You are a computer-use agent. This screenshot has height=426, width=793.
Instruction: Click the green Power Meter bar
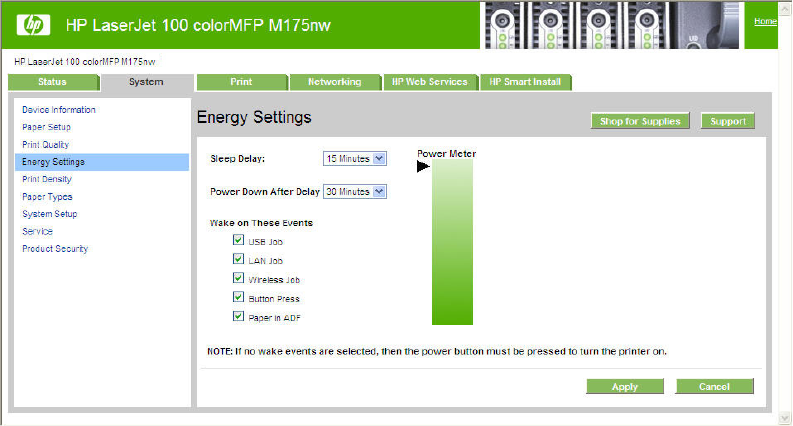point(452,242)
